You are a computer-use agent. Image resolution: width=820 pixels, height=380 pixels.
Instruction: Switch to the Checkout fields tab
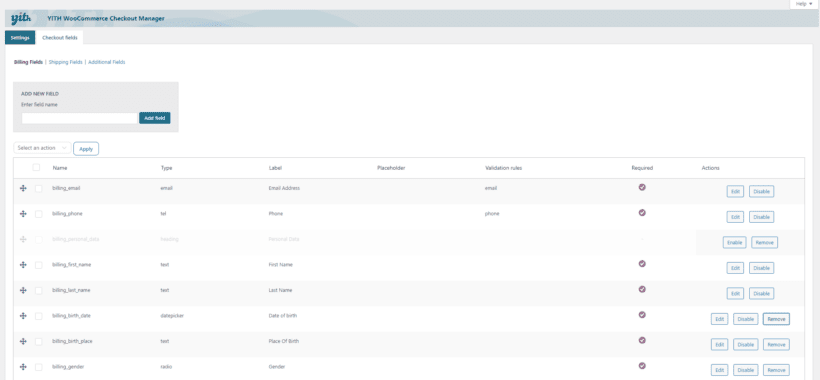point(59,38)
